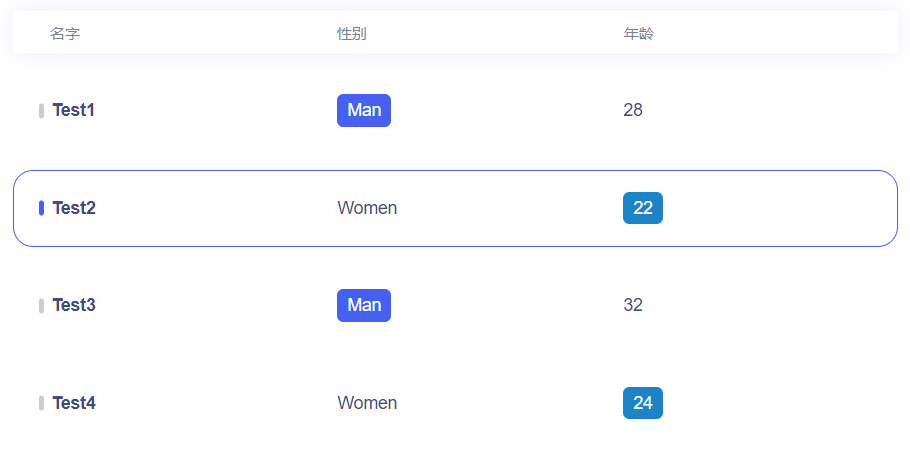Click the blue 24 age badge

tap(643, 403)
